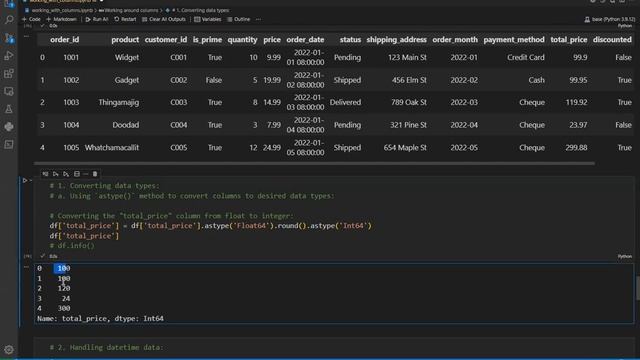Click the customer_id column header
The image size is (640, 360).
[166, 40]
